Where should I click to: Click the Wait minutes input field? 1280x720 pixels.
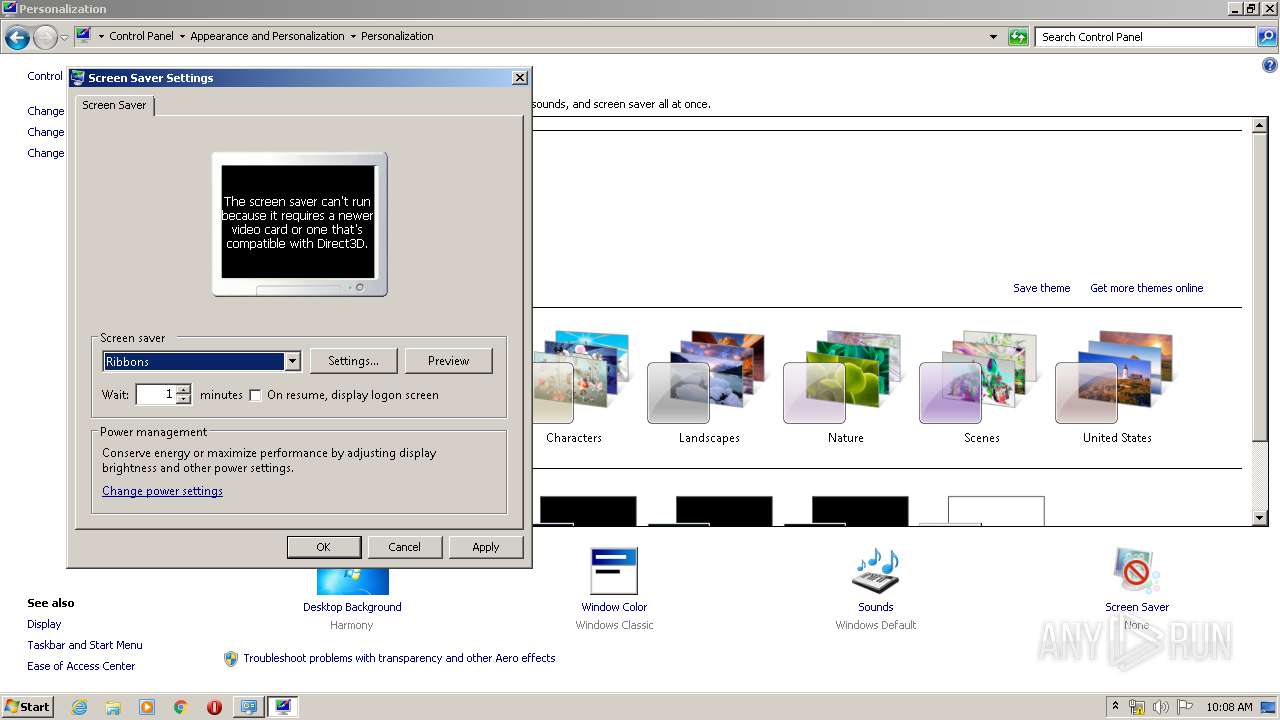[156, 394]
